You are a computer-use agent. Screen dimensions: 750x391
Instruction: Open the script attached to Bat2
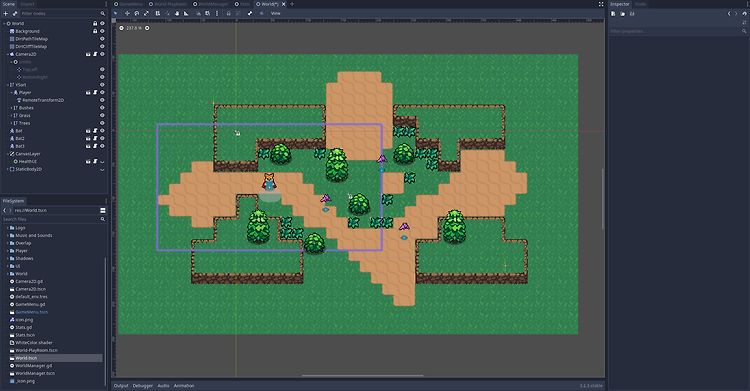click(95, 138)
